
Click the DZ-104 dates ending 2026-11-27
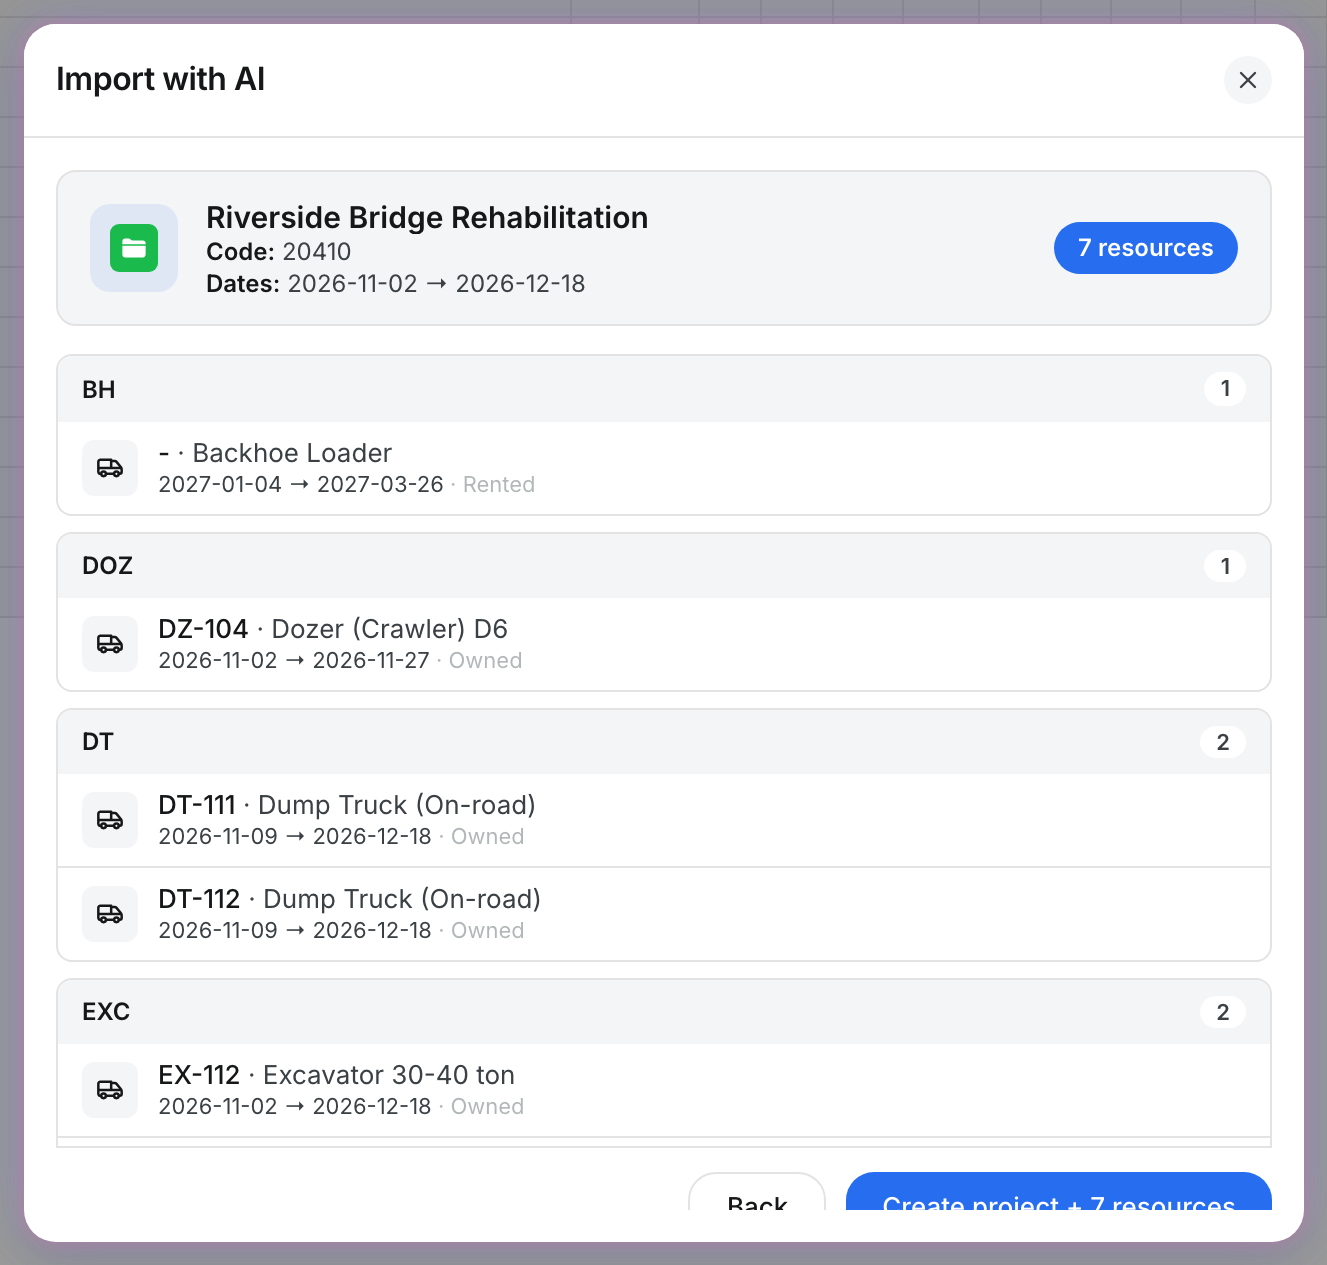(294, 661)
